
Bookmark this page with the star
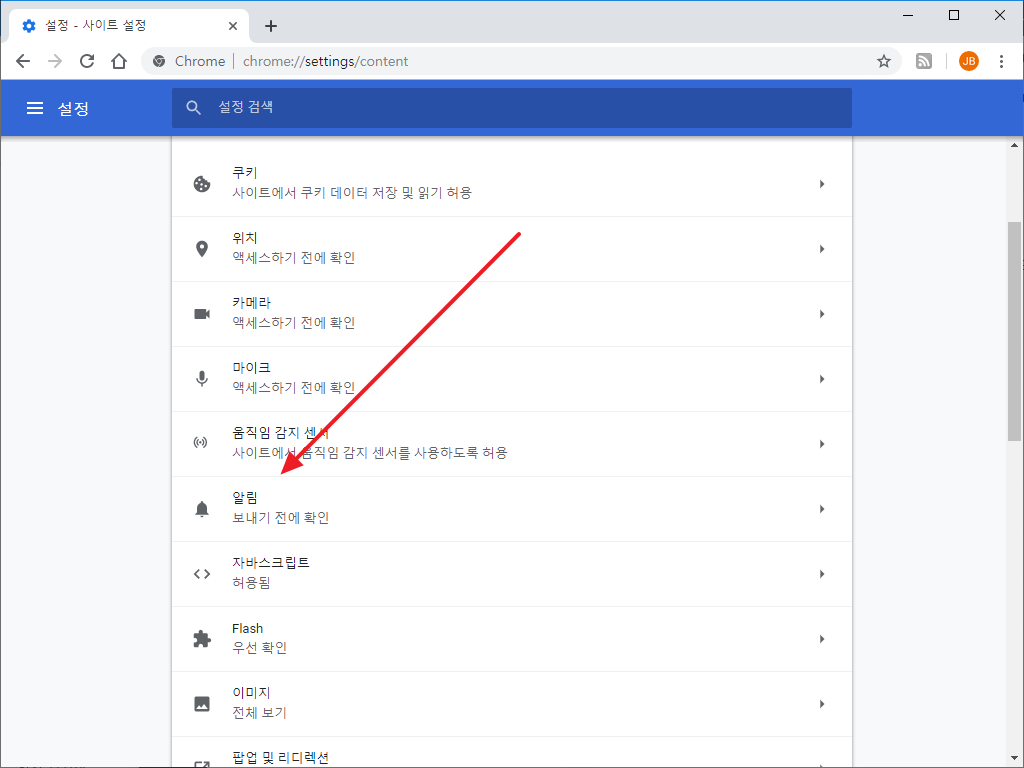(884, 61)
